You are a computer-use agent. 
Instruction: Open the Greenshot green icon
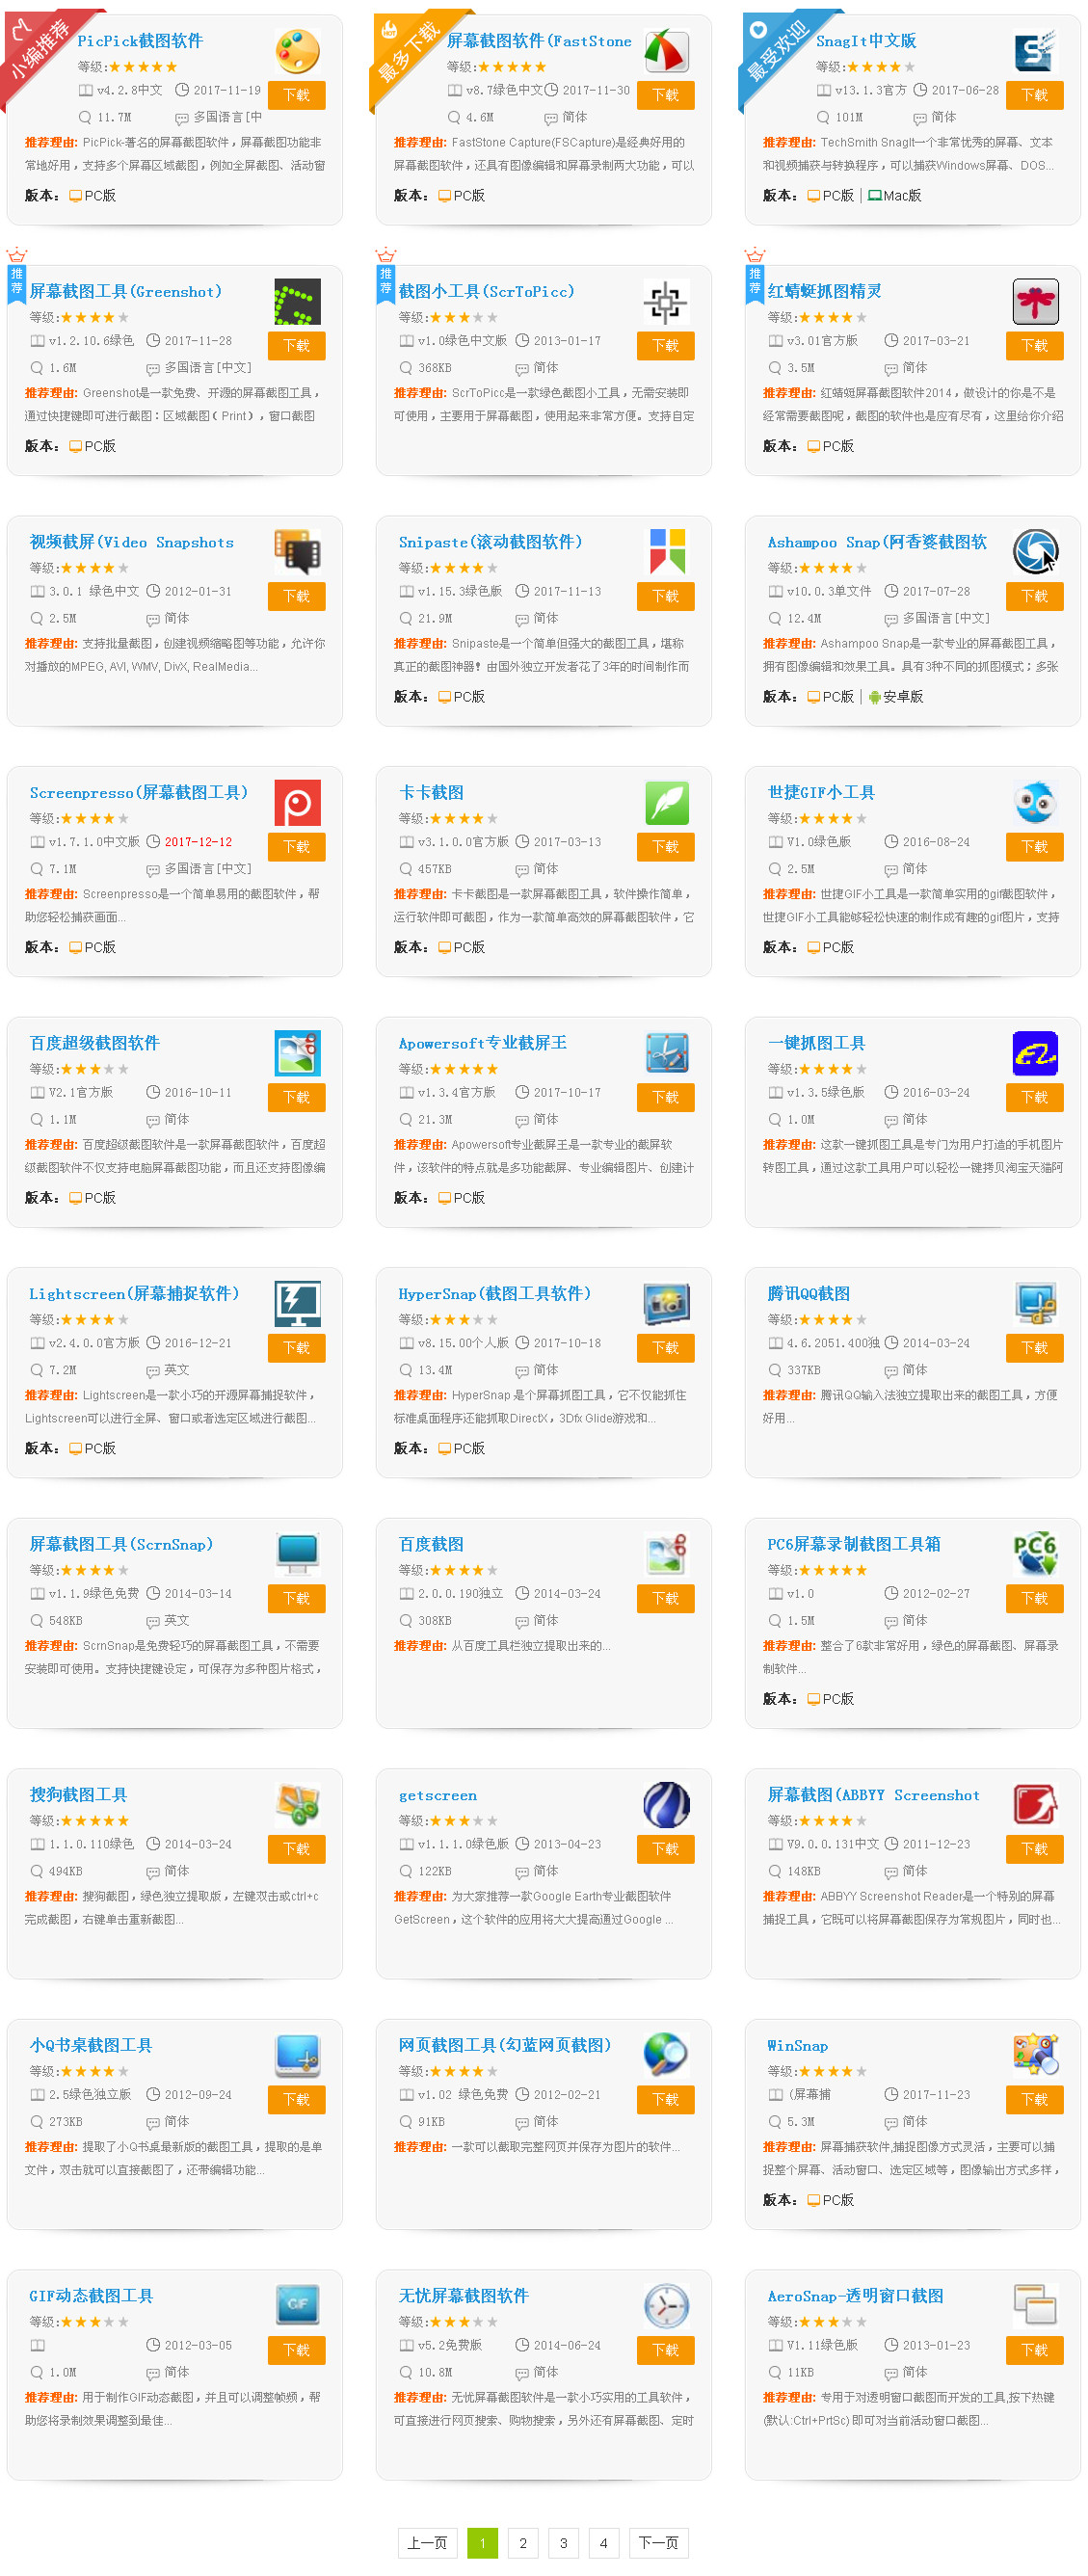297,302
